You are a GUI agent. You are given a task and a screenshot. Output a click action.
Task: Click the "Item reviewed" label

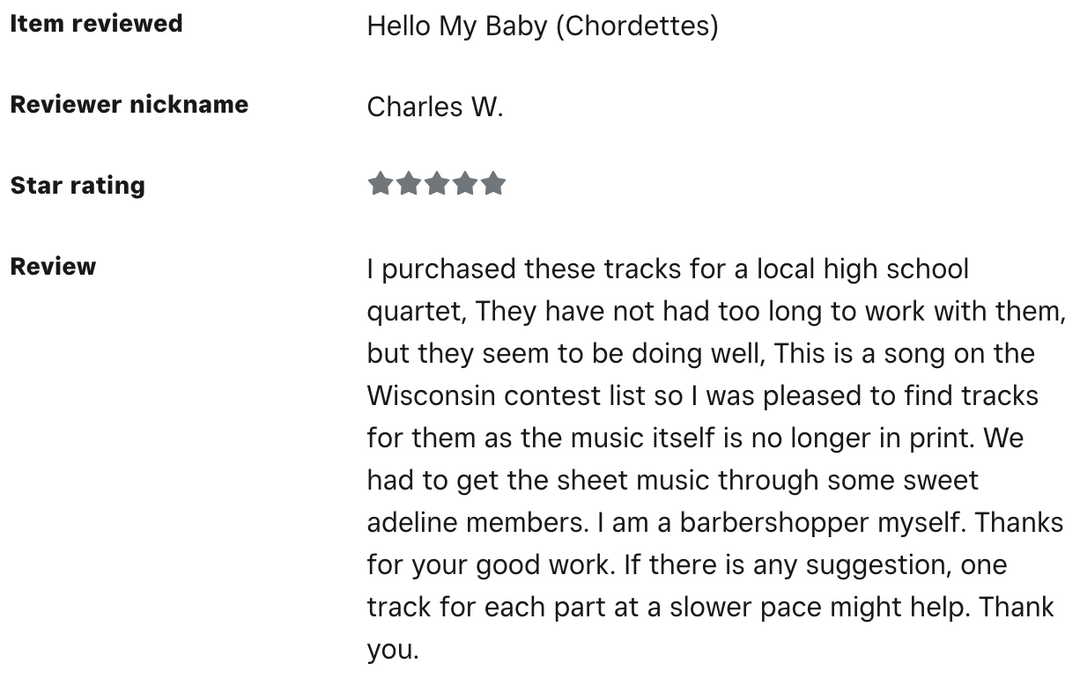[96, 23]
